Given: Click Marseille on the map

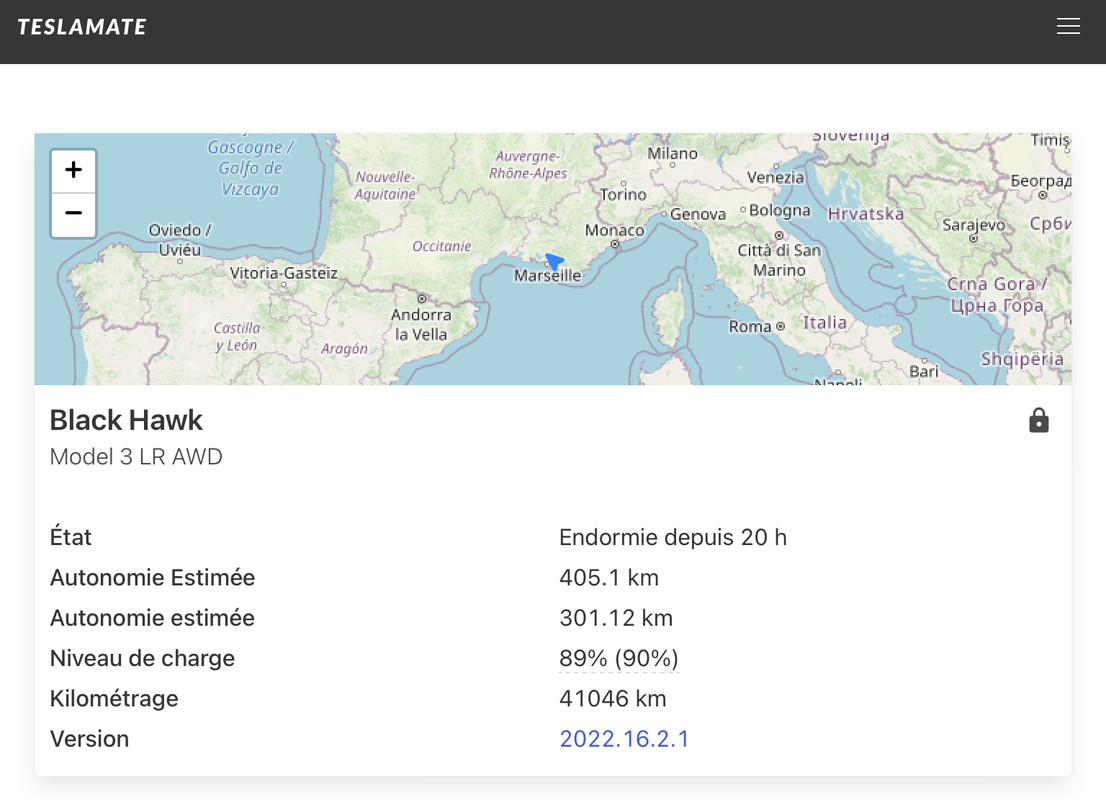Looking at the screenshot, I should pos(547,276).
